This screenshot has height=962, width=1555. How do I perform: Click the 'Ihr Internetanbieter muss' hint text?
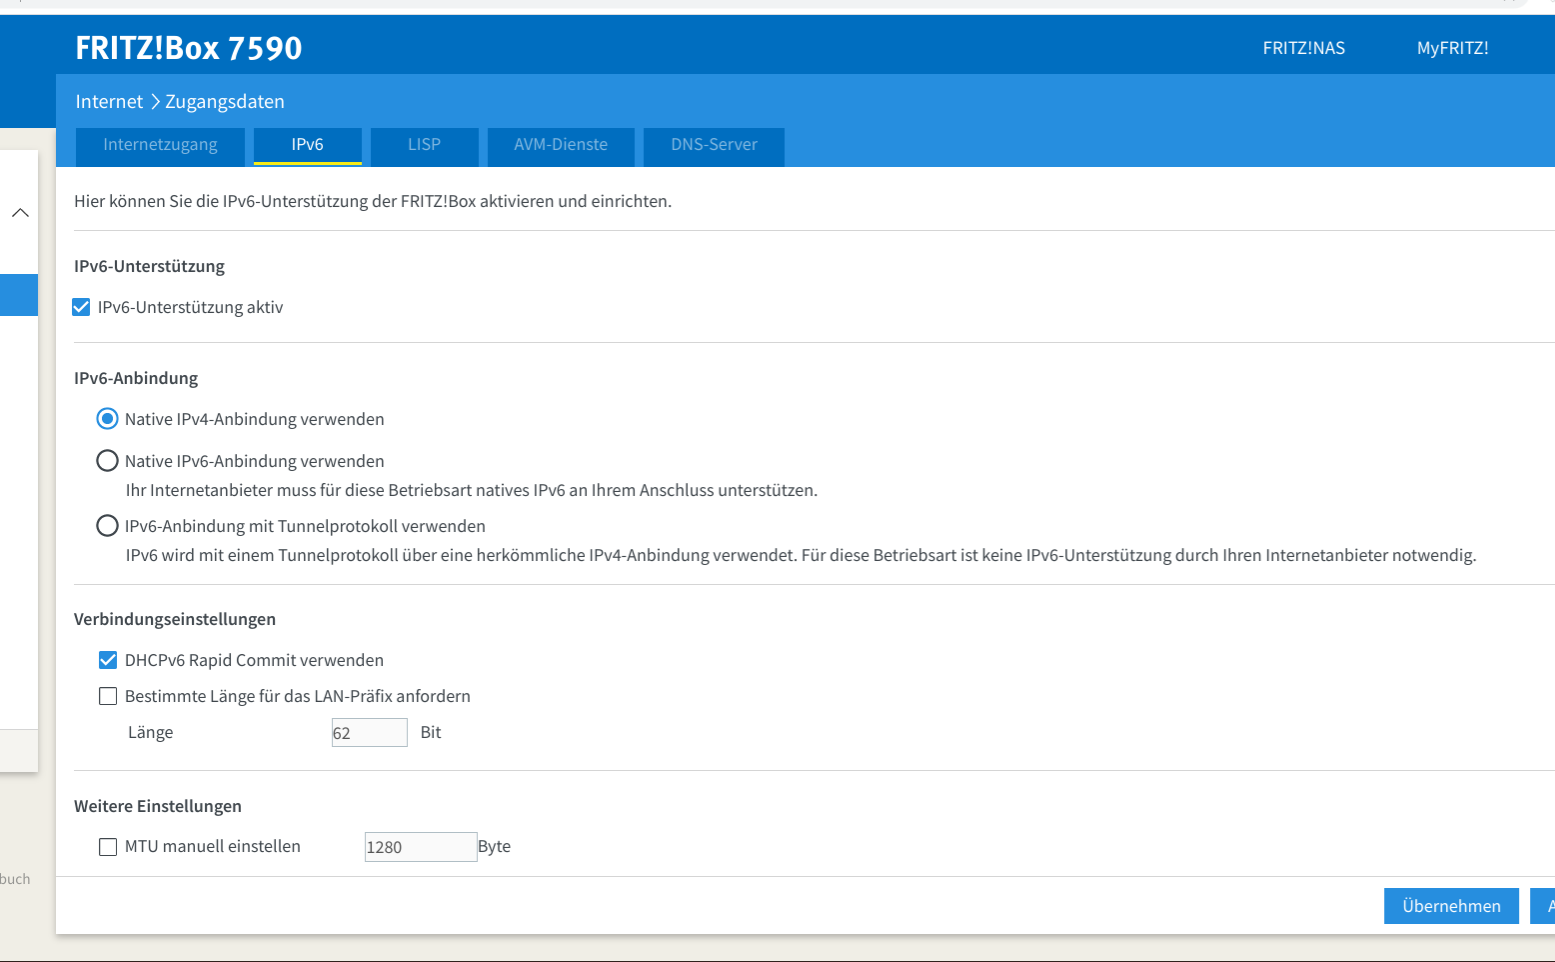472,491
